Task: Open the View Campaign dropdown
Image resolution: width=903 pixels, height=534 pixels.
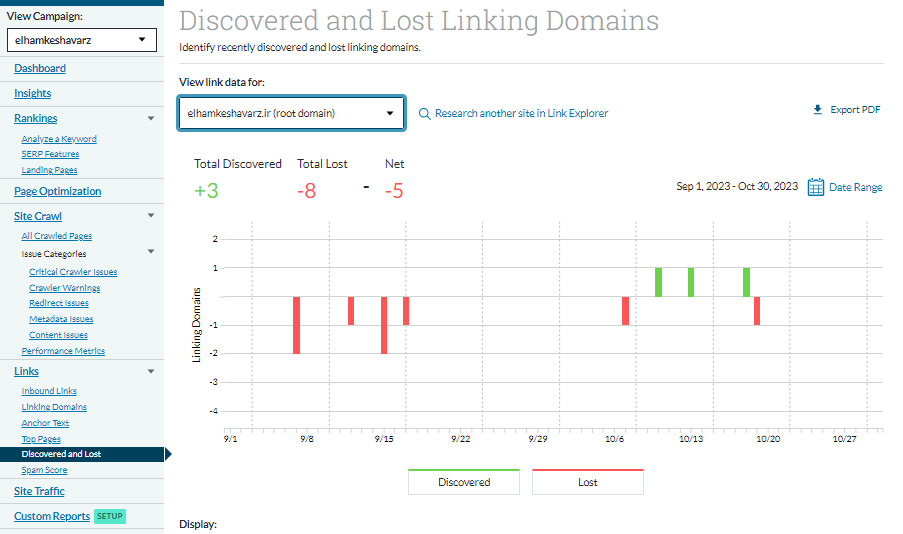Action: tap(81, 40)
